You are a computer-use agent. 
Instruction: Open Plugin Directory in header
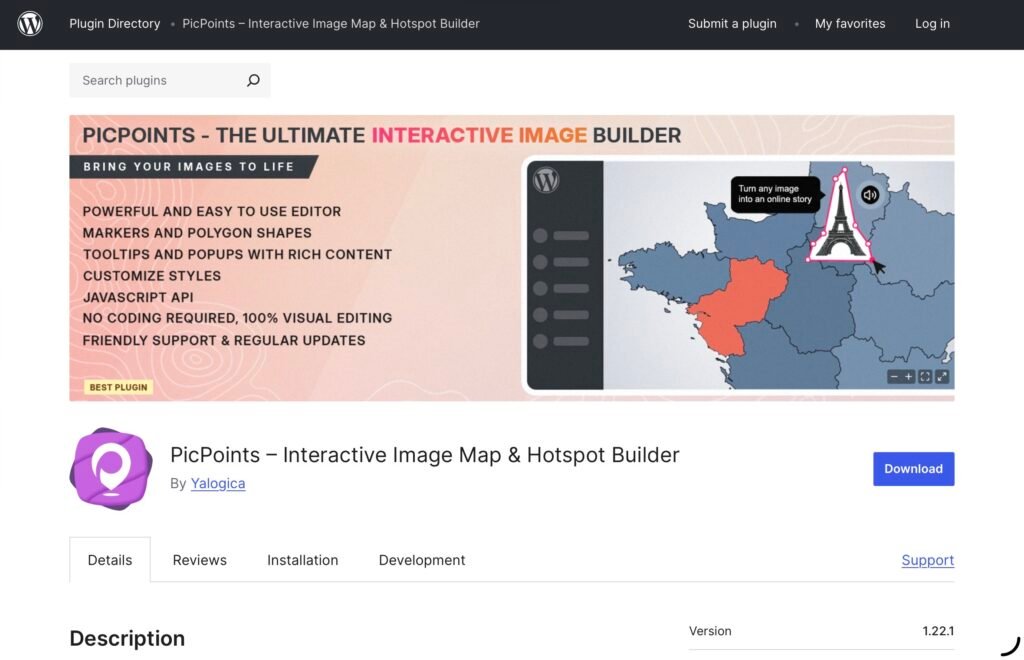pyautogui.click(x=115, y=24)
